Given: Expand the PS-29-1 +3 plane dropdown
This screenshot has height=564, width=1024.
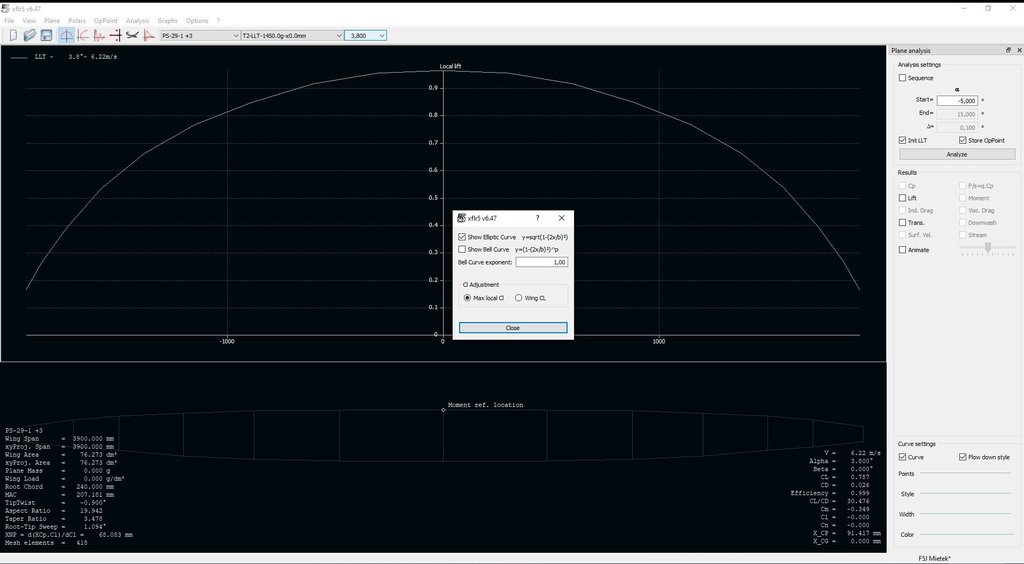Looking at the screenshot, I should point(197,35).
